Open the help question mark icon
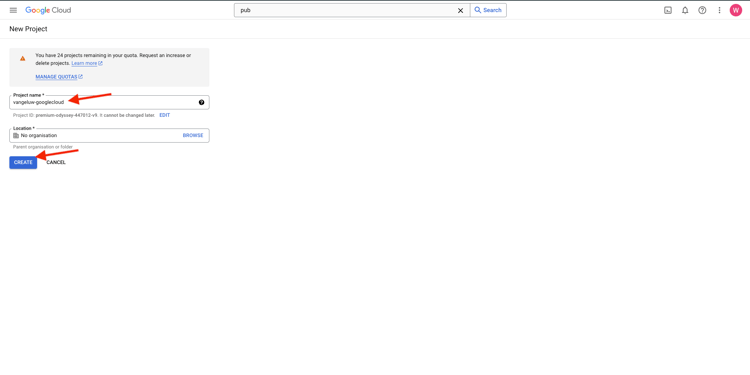Image resolution: width=750 pixels, height=375 pixels. pos(702,10)
